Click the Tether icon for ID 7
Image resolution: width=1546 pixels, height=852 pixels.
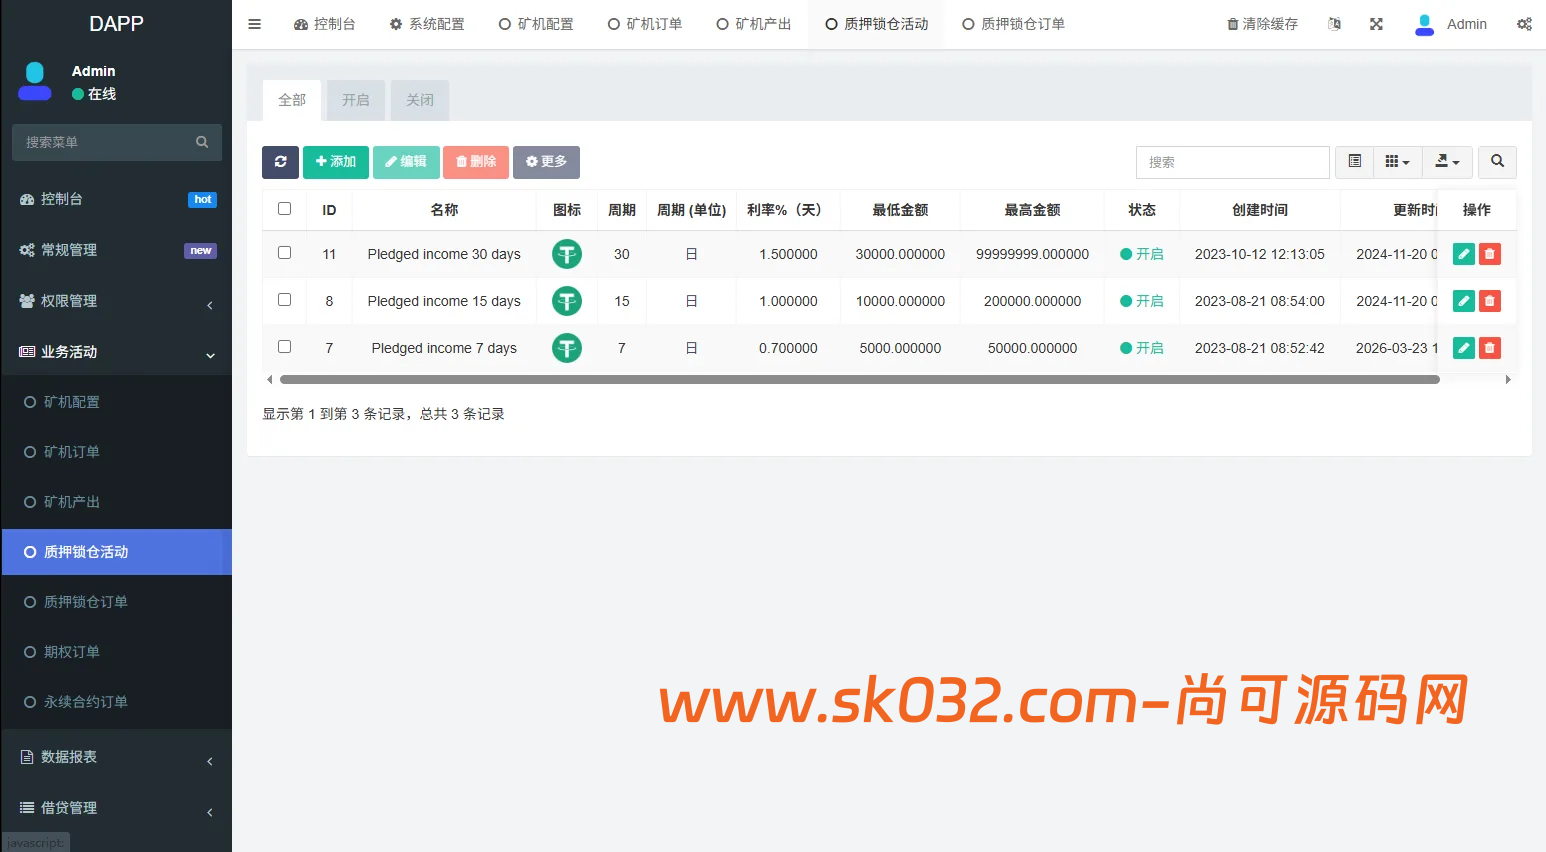[x=567, y=348]
